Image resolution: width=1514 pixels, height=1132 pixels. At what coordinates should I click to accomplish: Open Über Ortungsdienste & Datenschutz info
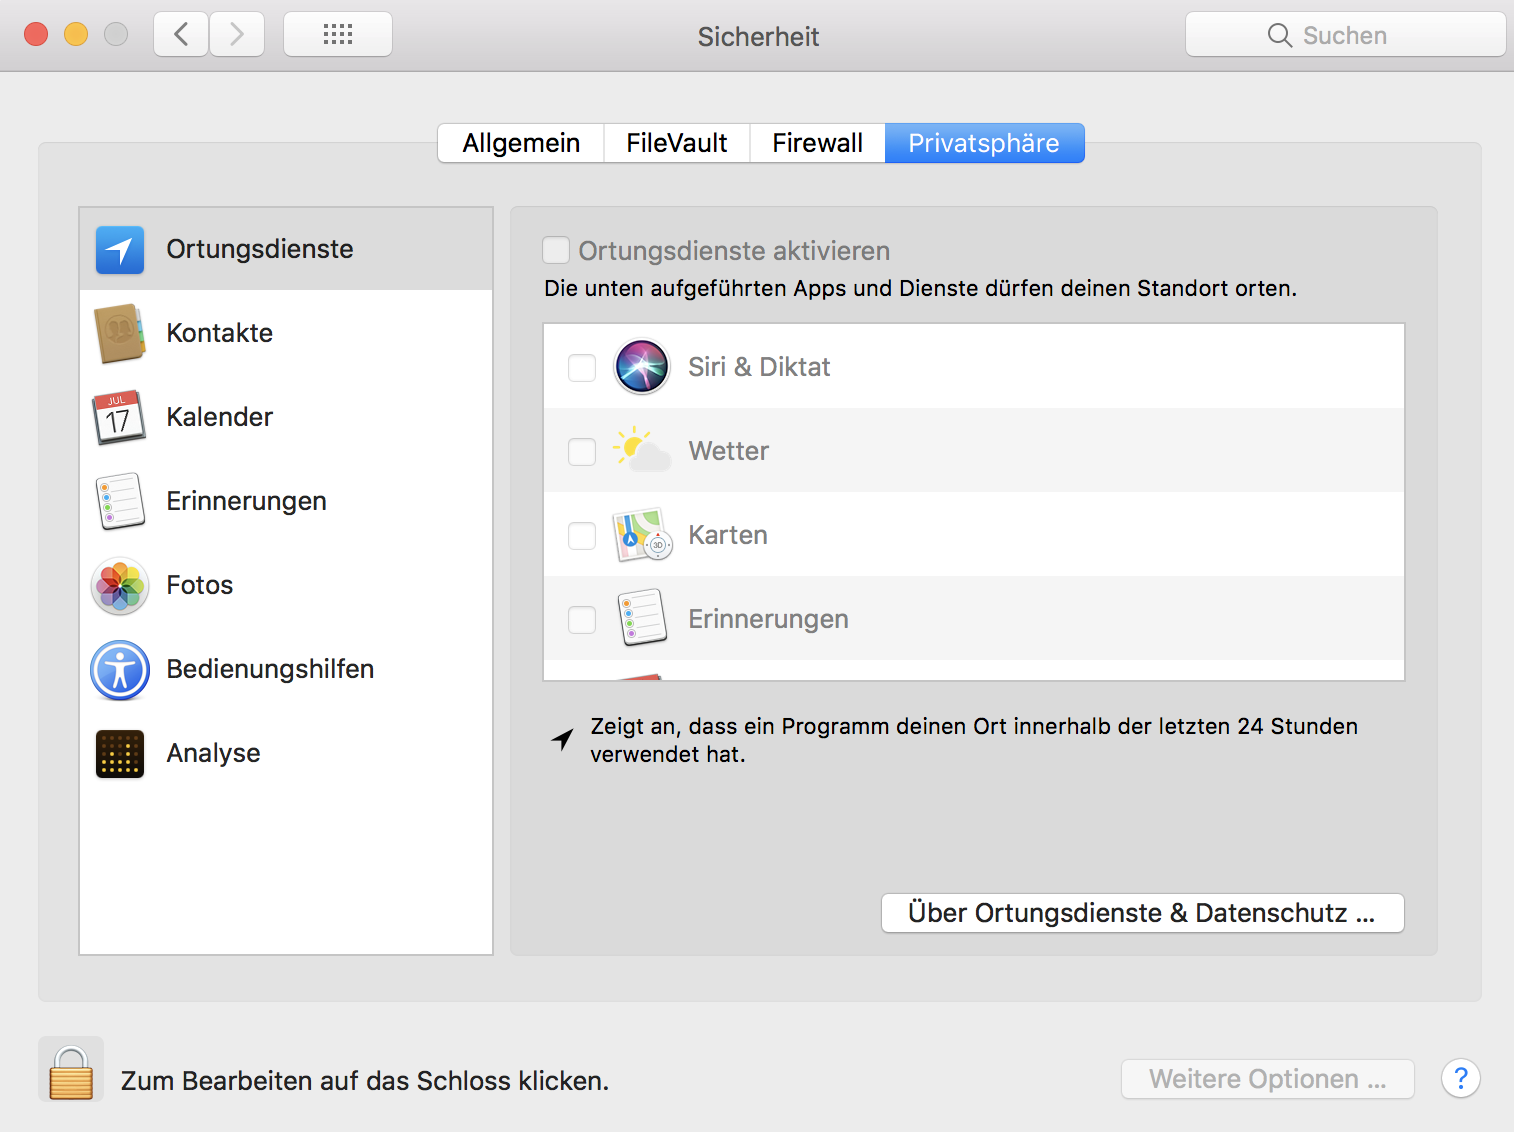point(1142,913)
